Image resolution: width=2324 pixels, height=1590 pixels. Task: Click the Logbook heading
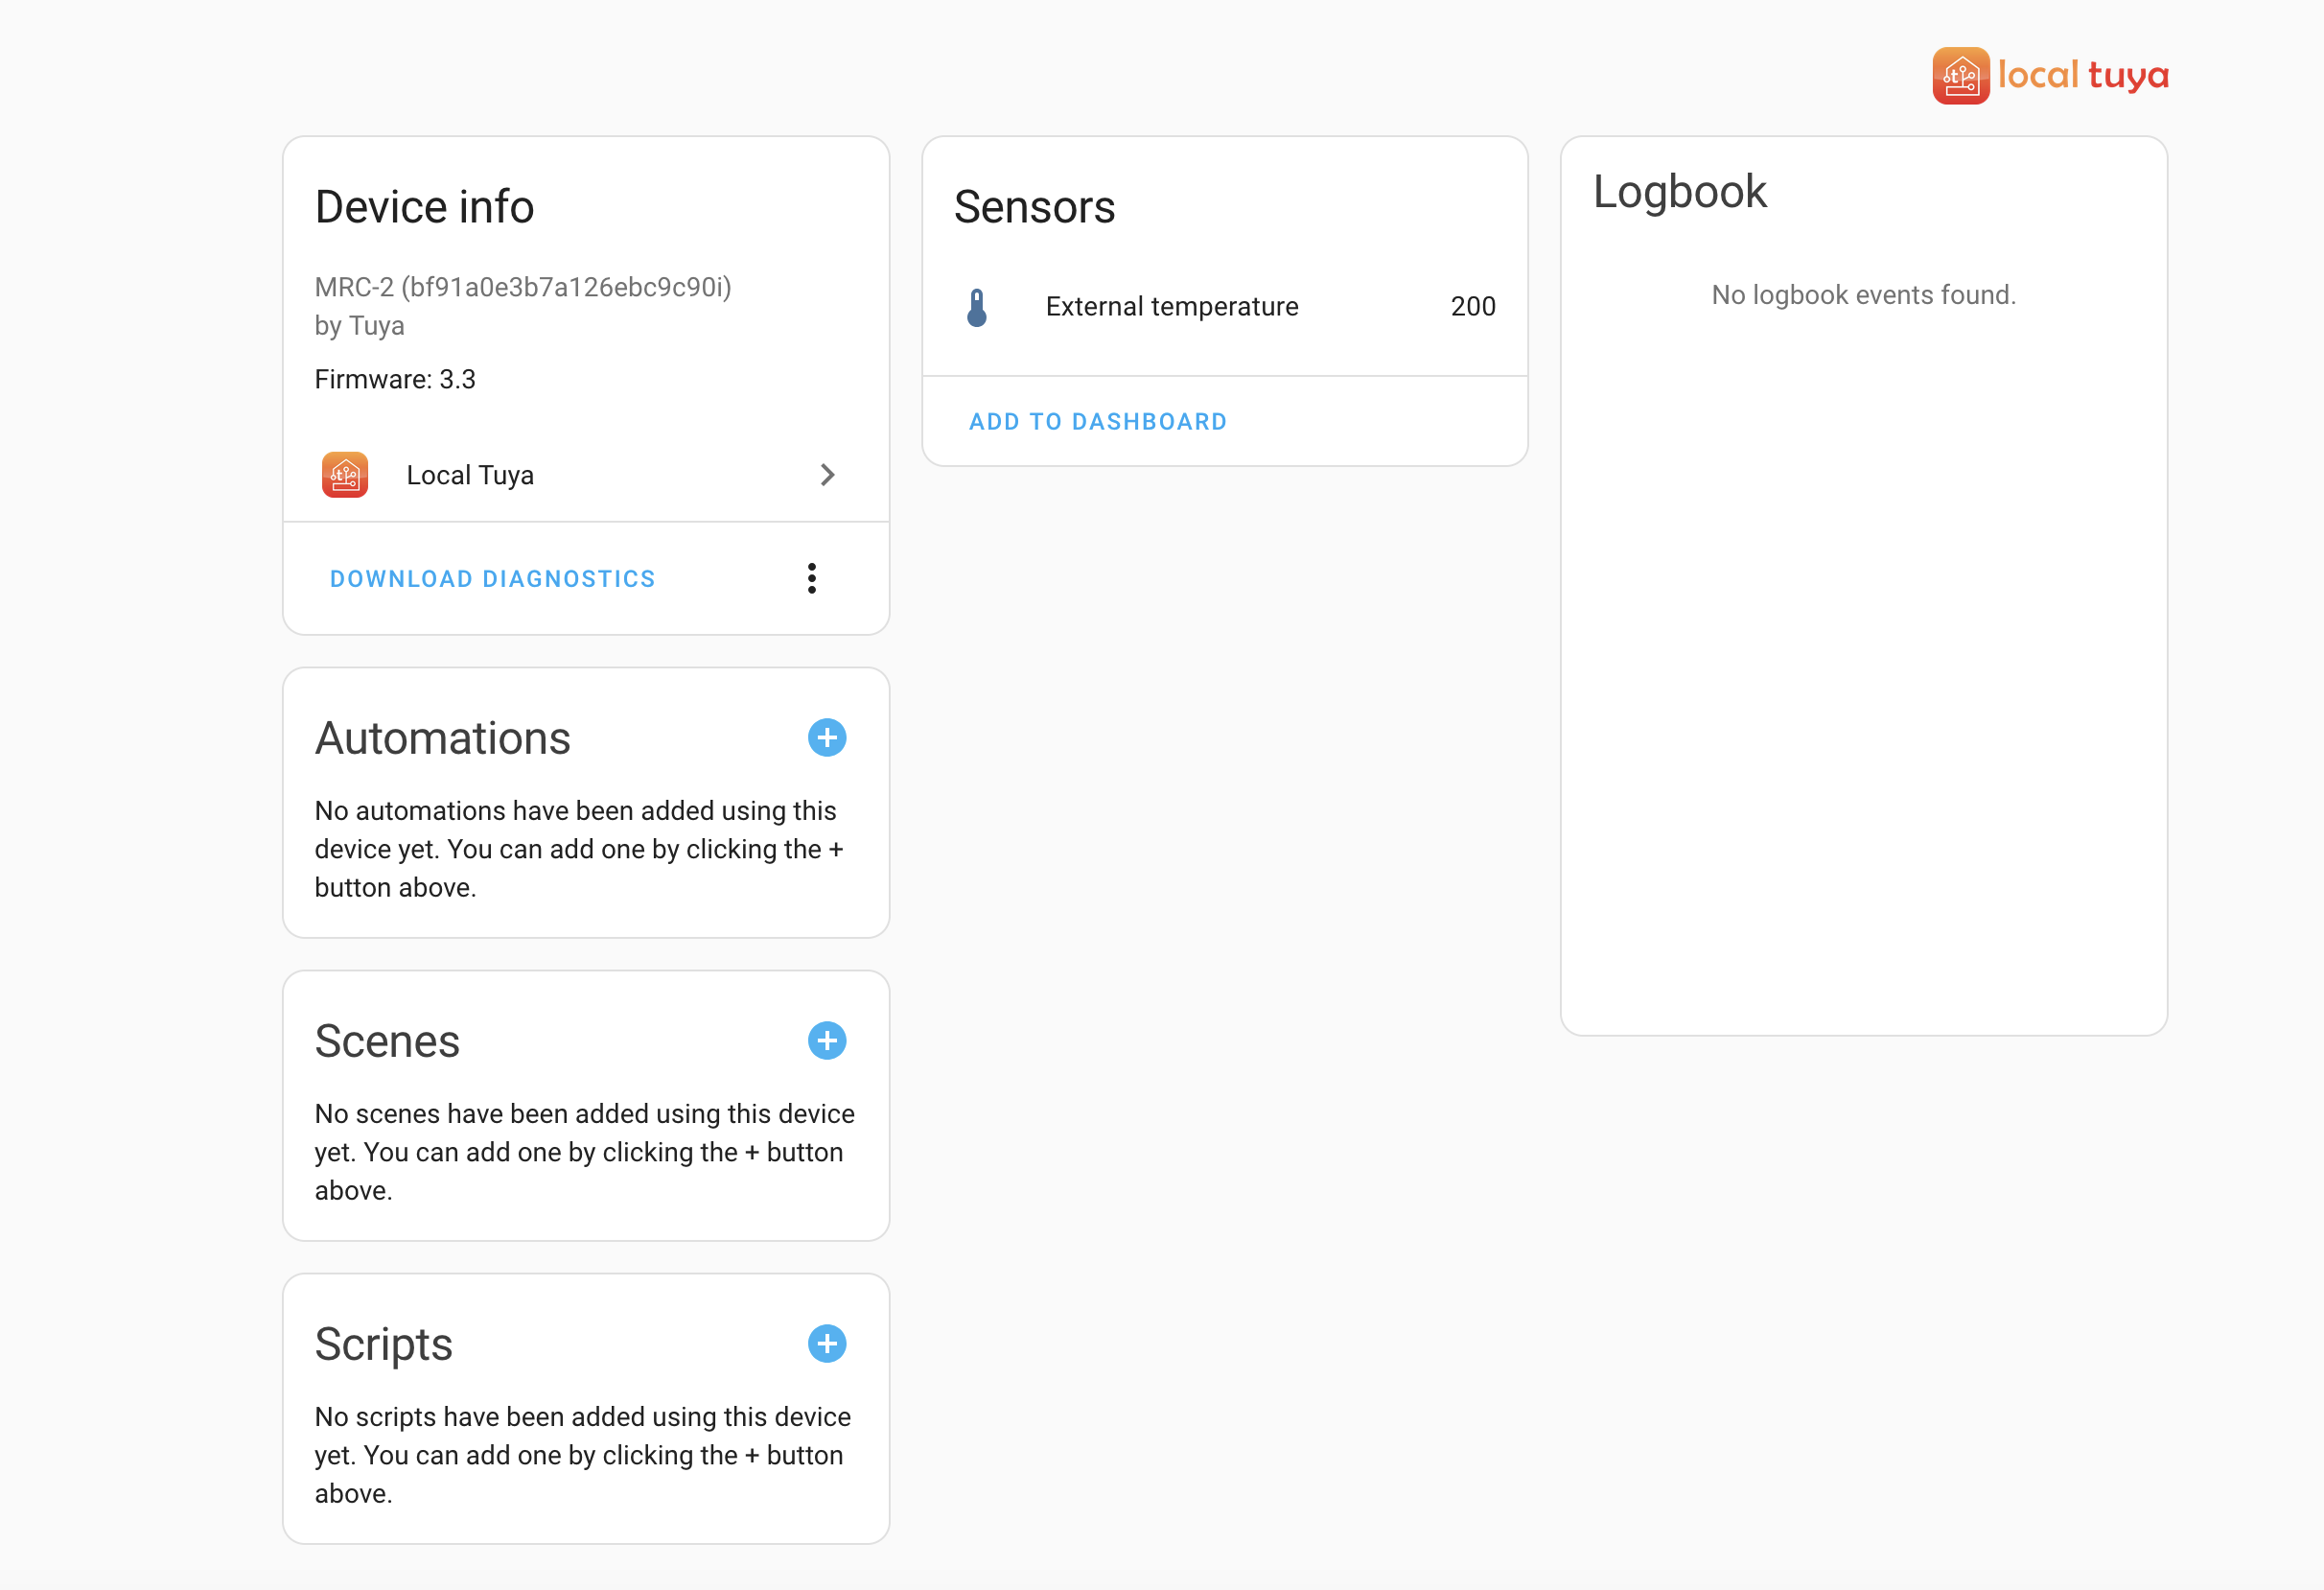tap(1679, 192)
